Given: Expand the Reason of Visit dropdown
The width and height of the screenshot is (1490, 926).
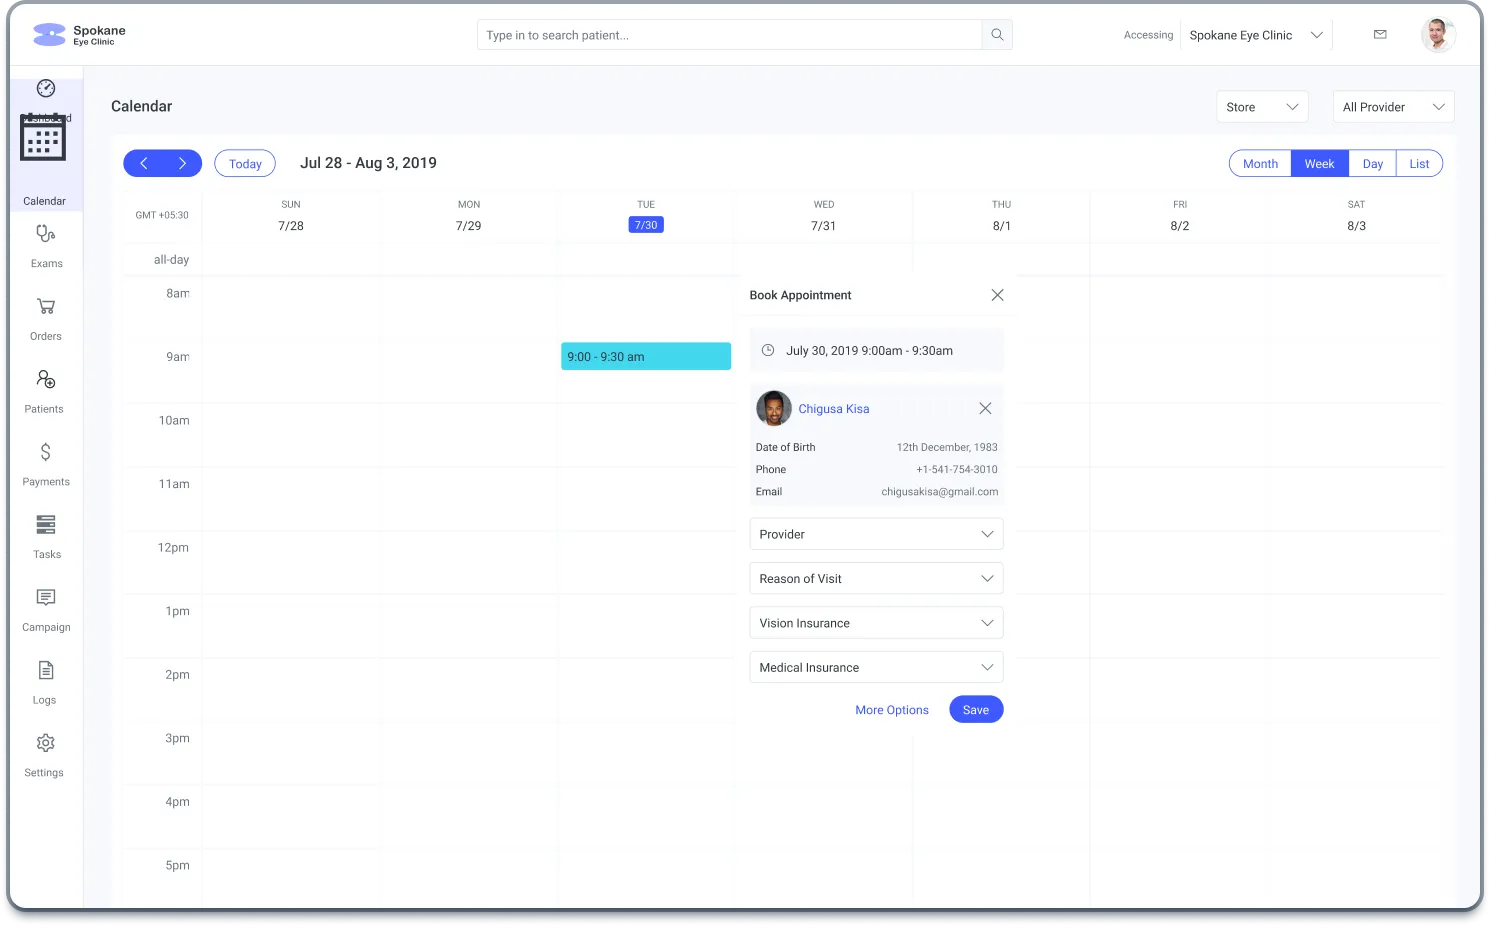Looking at the screenshot, I should point(876,579).
